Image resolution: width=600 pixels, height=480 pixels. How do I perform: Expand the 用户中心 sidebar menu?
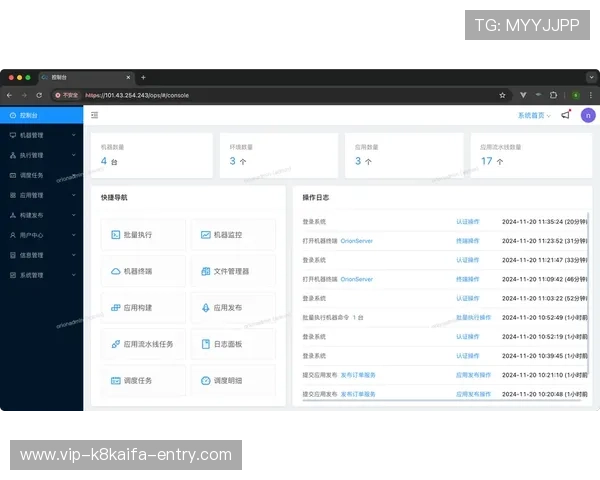pos(41,235)
